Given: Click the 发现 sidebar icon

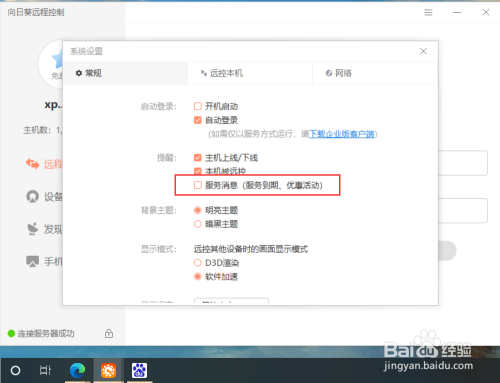Looking at the screenshot, I should point(33,229).
